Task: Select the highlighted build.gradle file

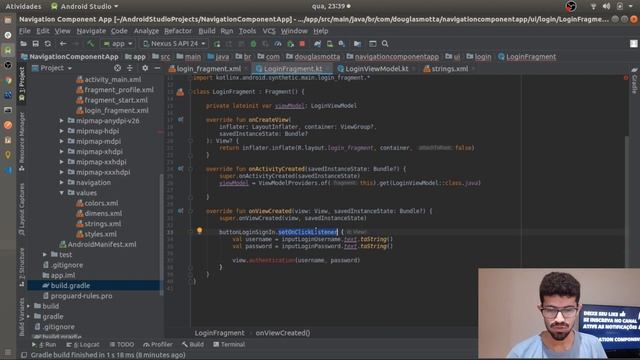Action: click(70, 286)
